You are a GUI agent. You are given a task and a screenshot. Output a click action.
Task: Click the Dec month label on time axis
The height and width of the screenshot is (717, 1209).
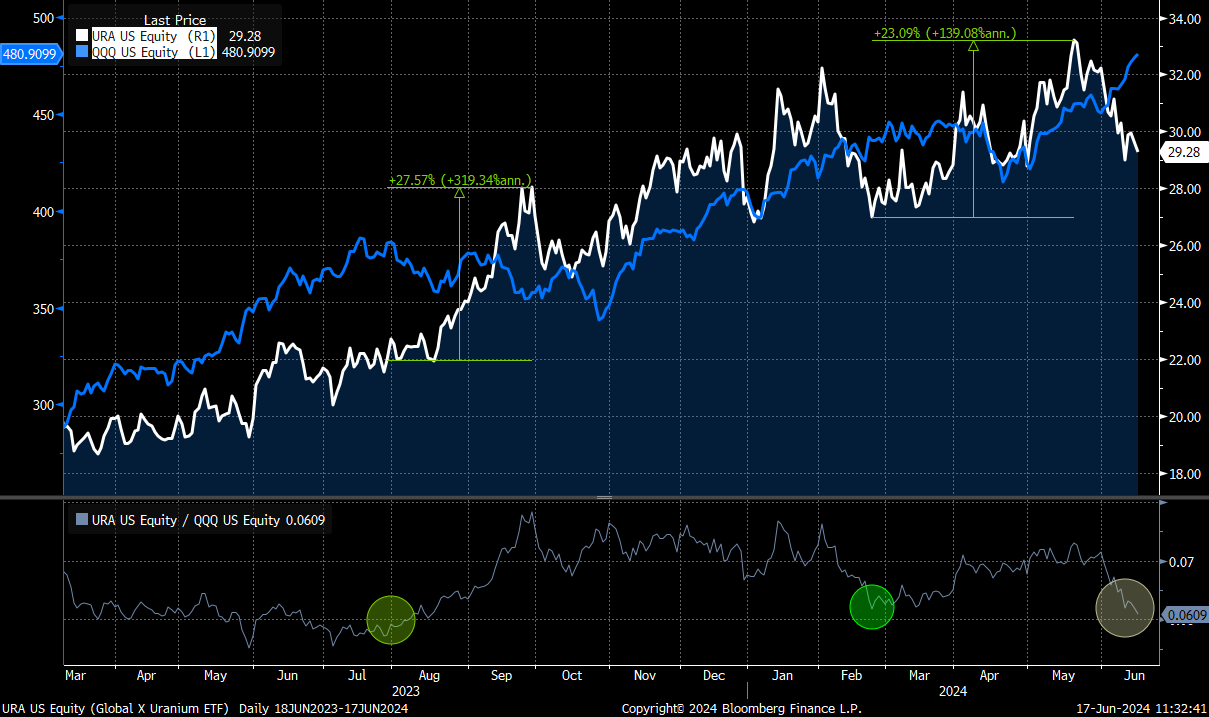[x=714, y=676]
